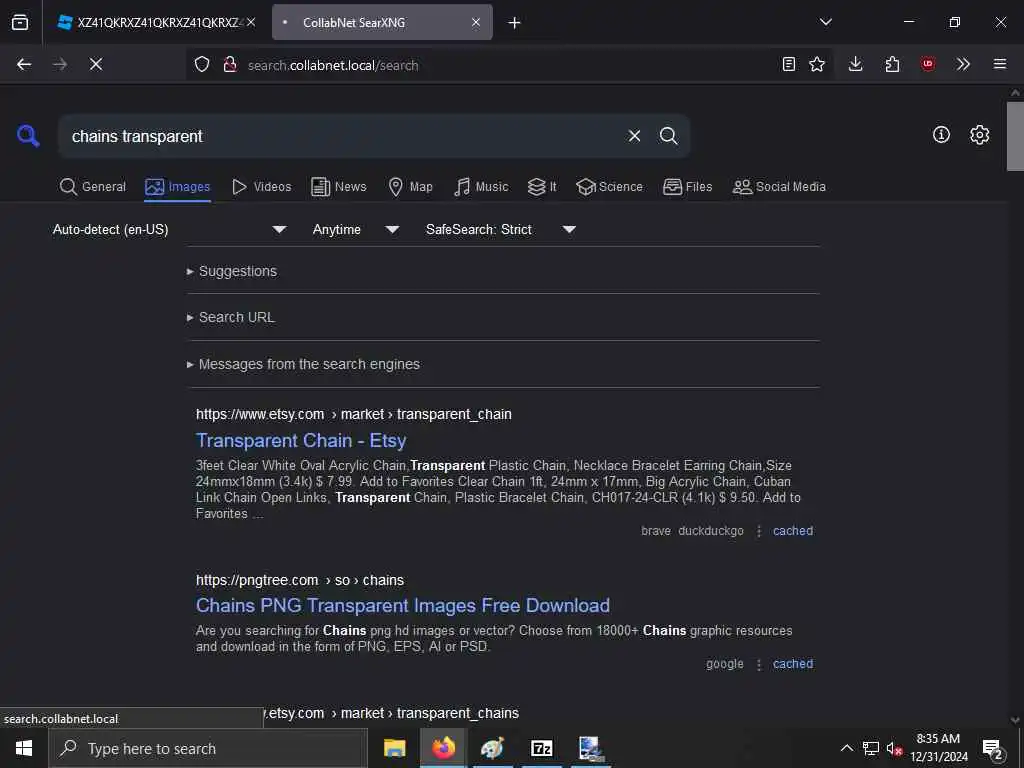Open the Windows Start menu
The height and width of the screenshot is (768, 1024).
[24, 748]
